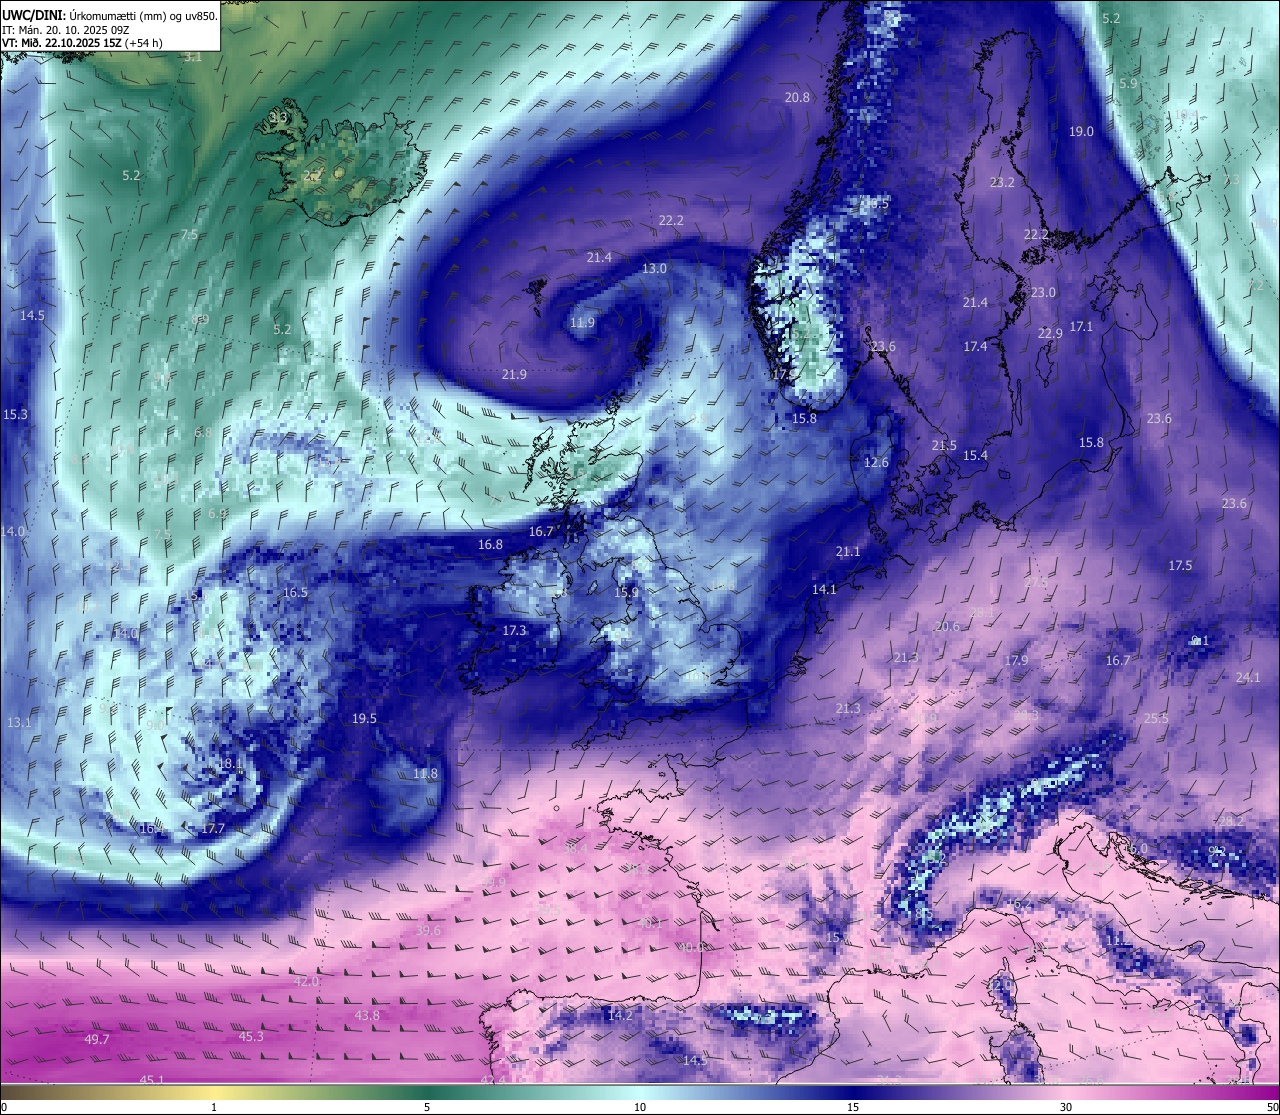
Task: Click the 18.1 value label
Action: (x=230, y=763)
